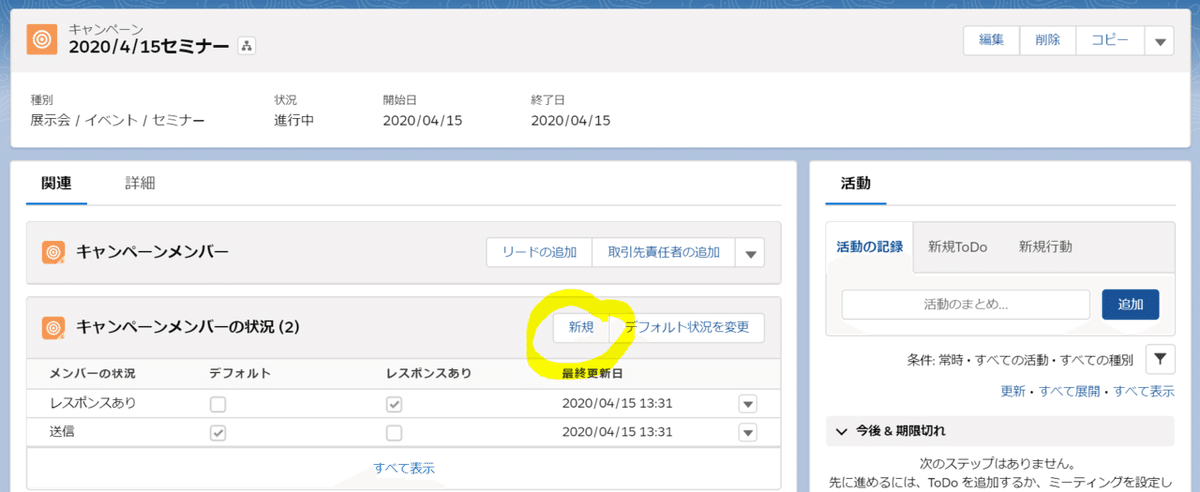Screen dimensions: 1200x492
Task: Open campaign hierarchy icon beside the title
Action: click(x=248, y=46)
